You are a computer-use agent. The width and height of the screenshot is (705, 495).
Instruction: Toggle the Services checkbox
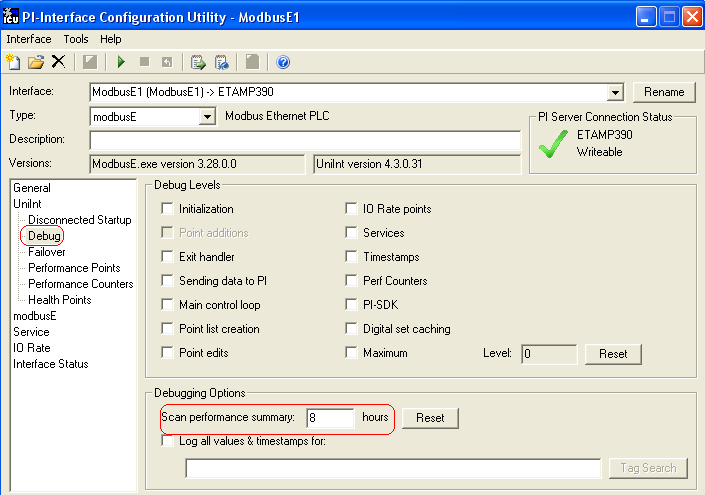[x=351, y=232]
